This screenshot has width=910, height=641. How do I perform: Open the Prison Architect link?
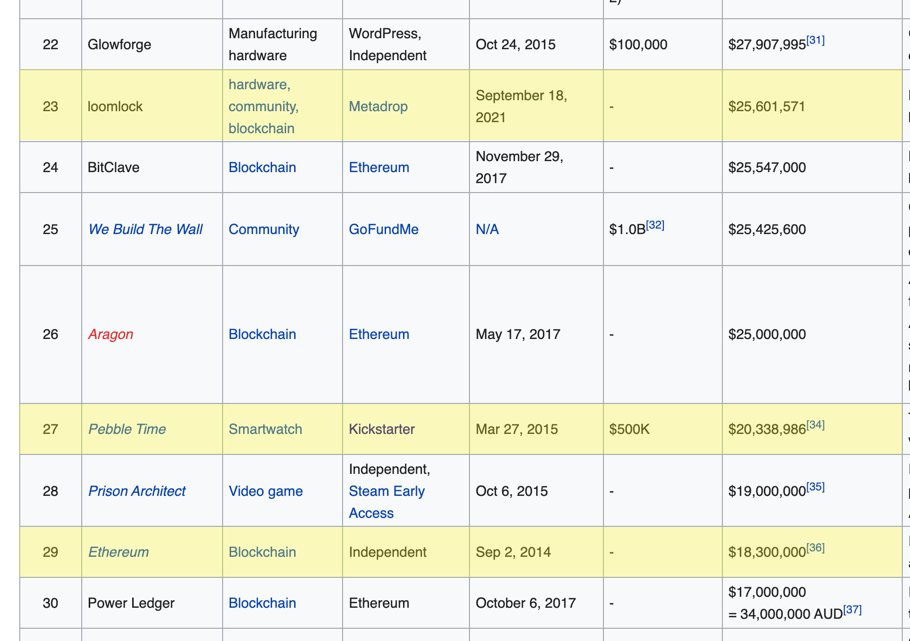pos(137,491)
